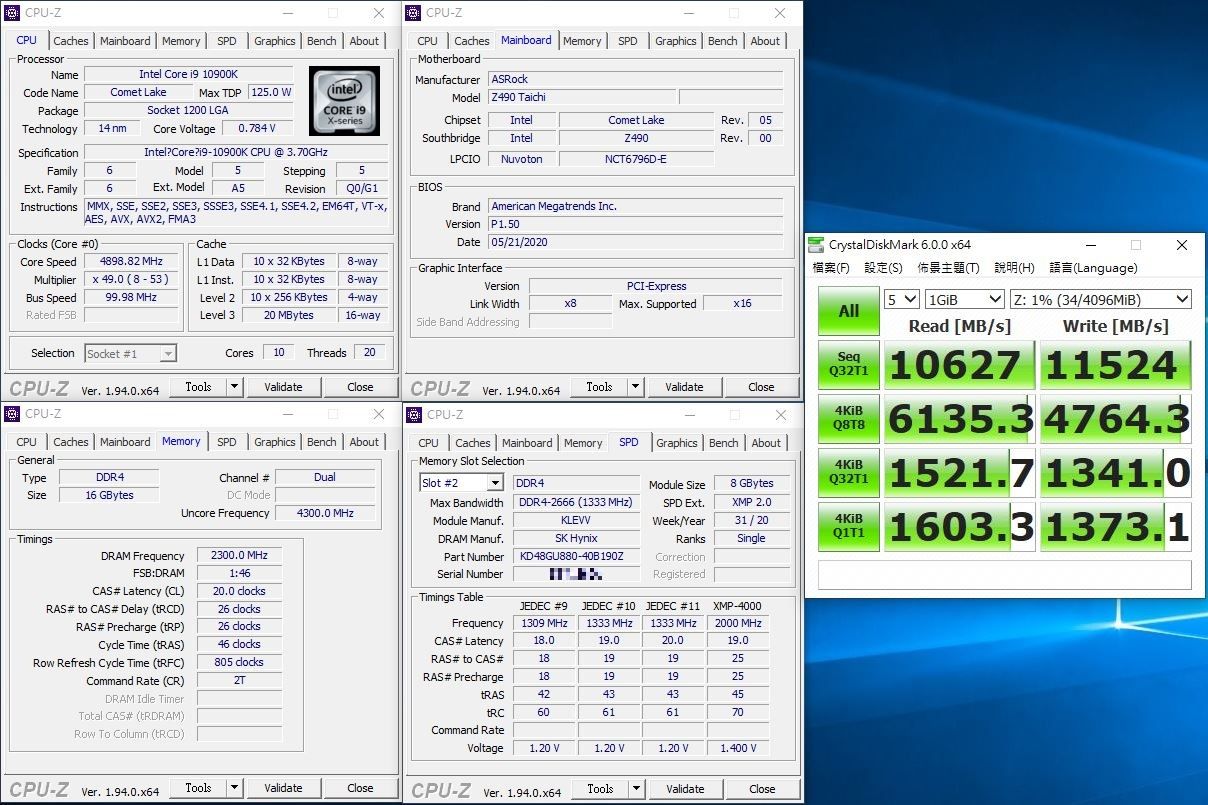
Task: Click the CPU-Z icon in the SPD-tab window title bar
Action: 413,414
